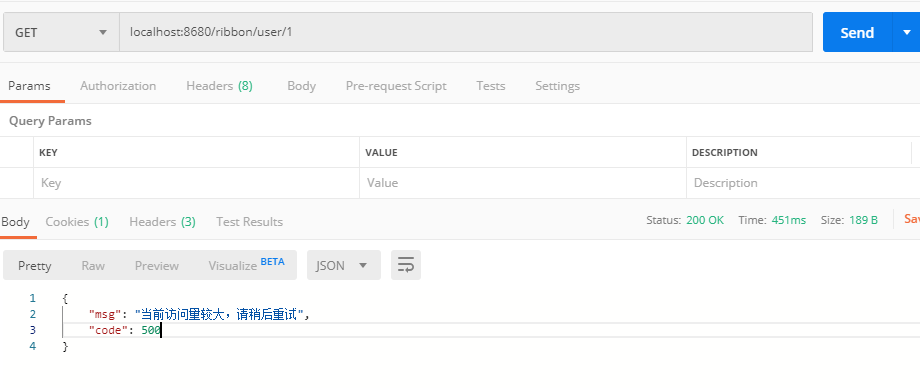Click the Query Params heading

click(x=50, y=121)
